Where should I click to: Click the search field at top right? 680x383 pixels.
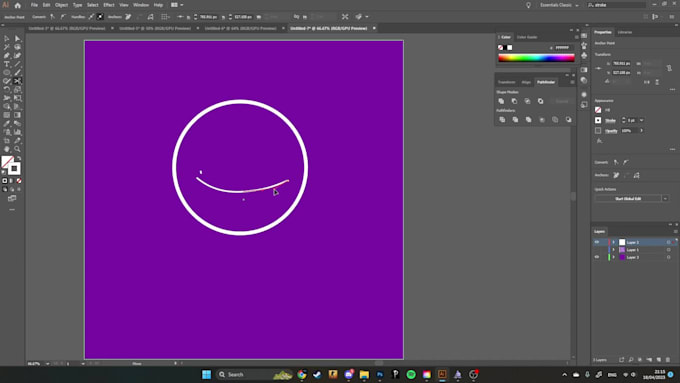pos(616,5)
